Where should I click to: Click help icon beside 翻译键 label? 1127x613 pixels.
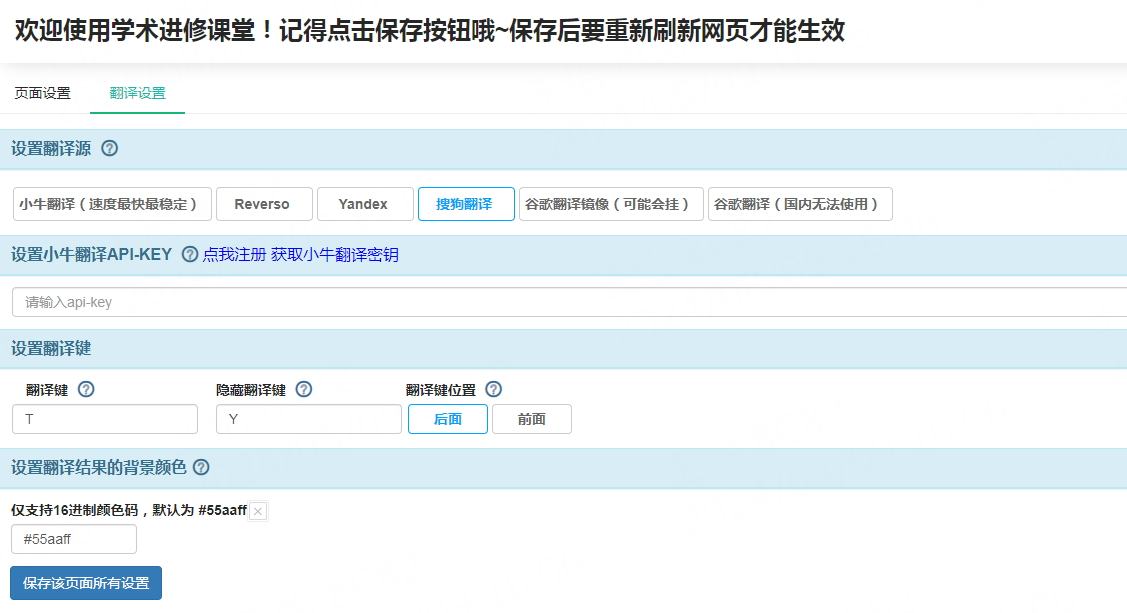click(x=86, y=390)
